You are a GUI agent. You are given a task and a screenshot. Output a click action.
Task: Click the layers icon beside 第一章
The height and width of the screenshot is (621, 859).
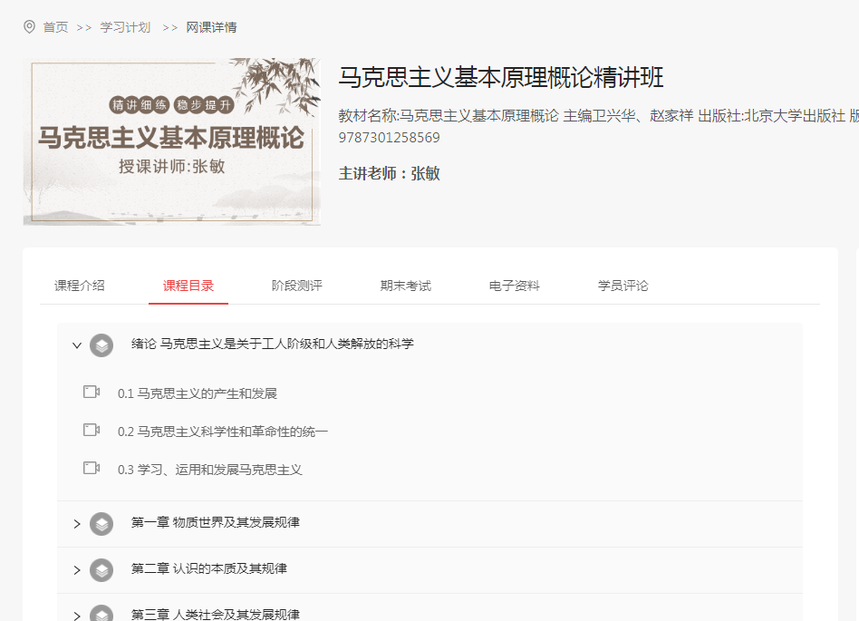[101, 524]
